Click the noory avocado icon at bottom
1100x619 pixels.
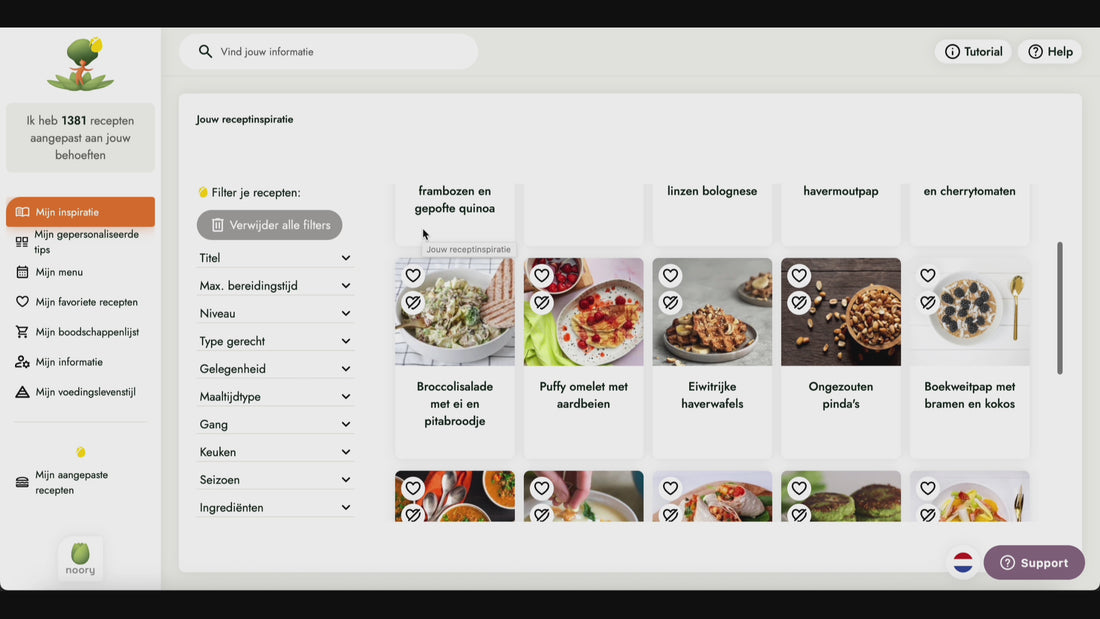(81, 559)
